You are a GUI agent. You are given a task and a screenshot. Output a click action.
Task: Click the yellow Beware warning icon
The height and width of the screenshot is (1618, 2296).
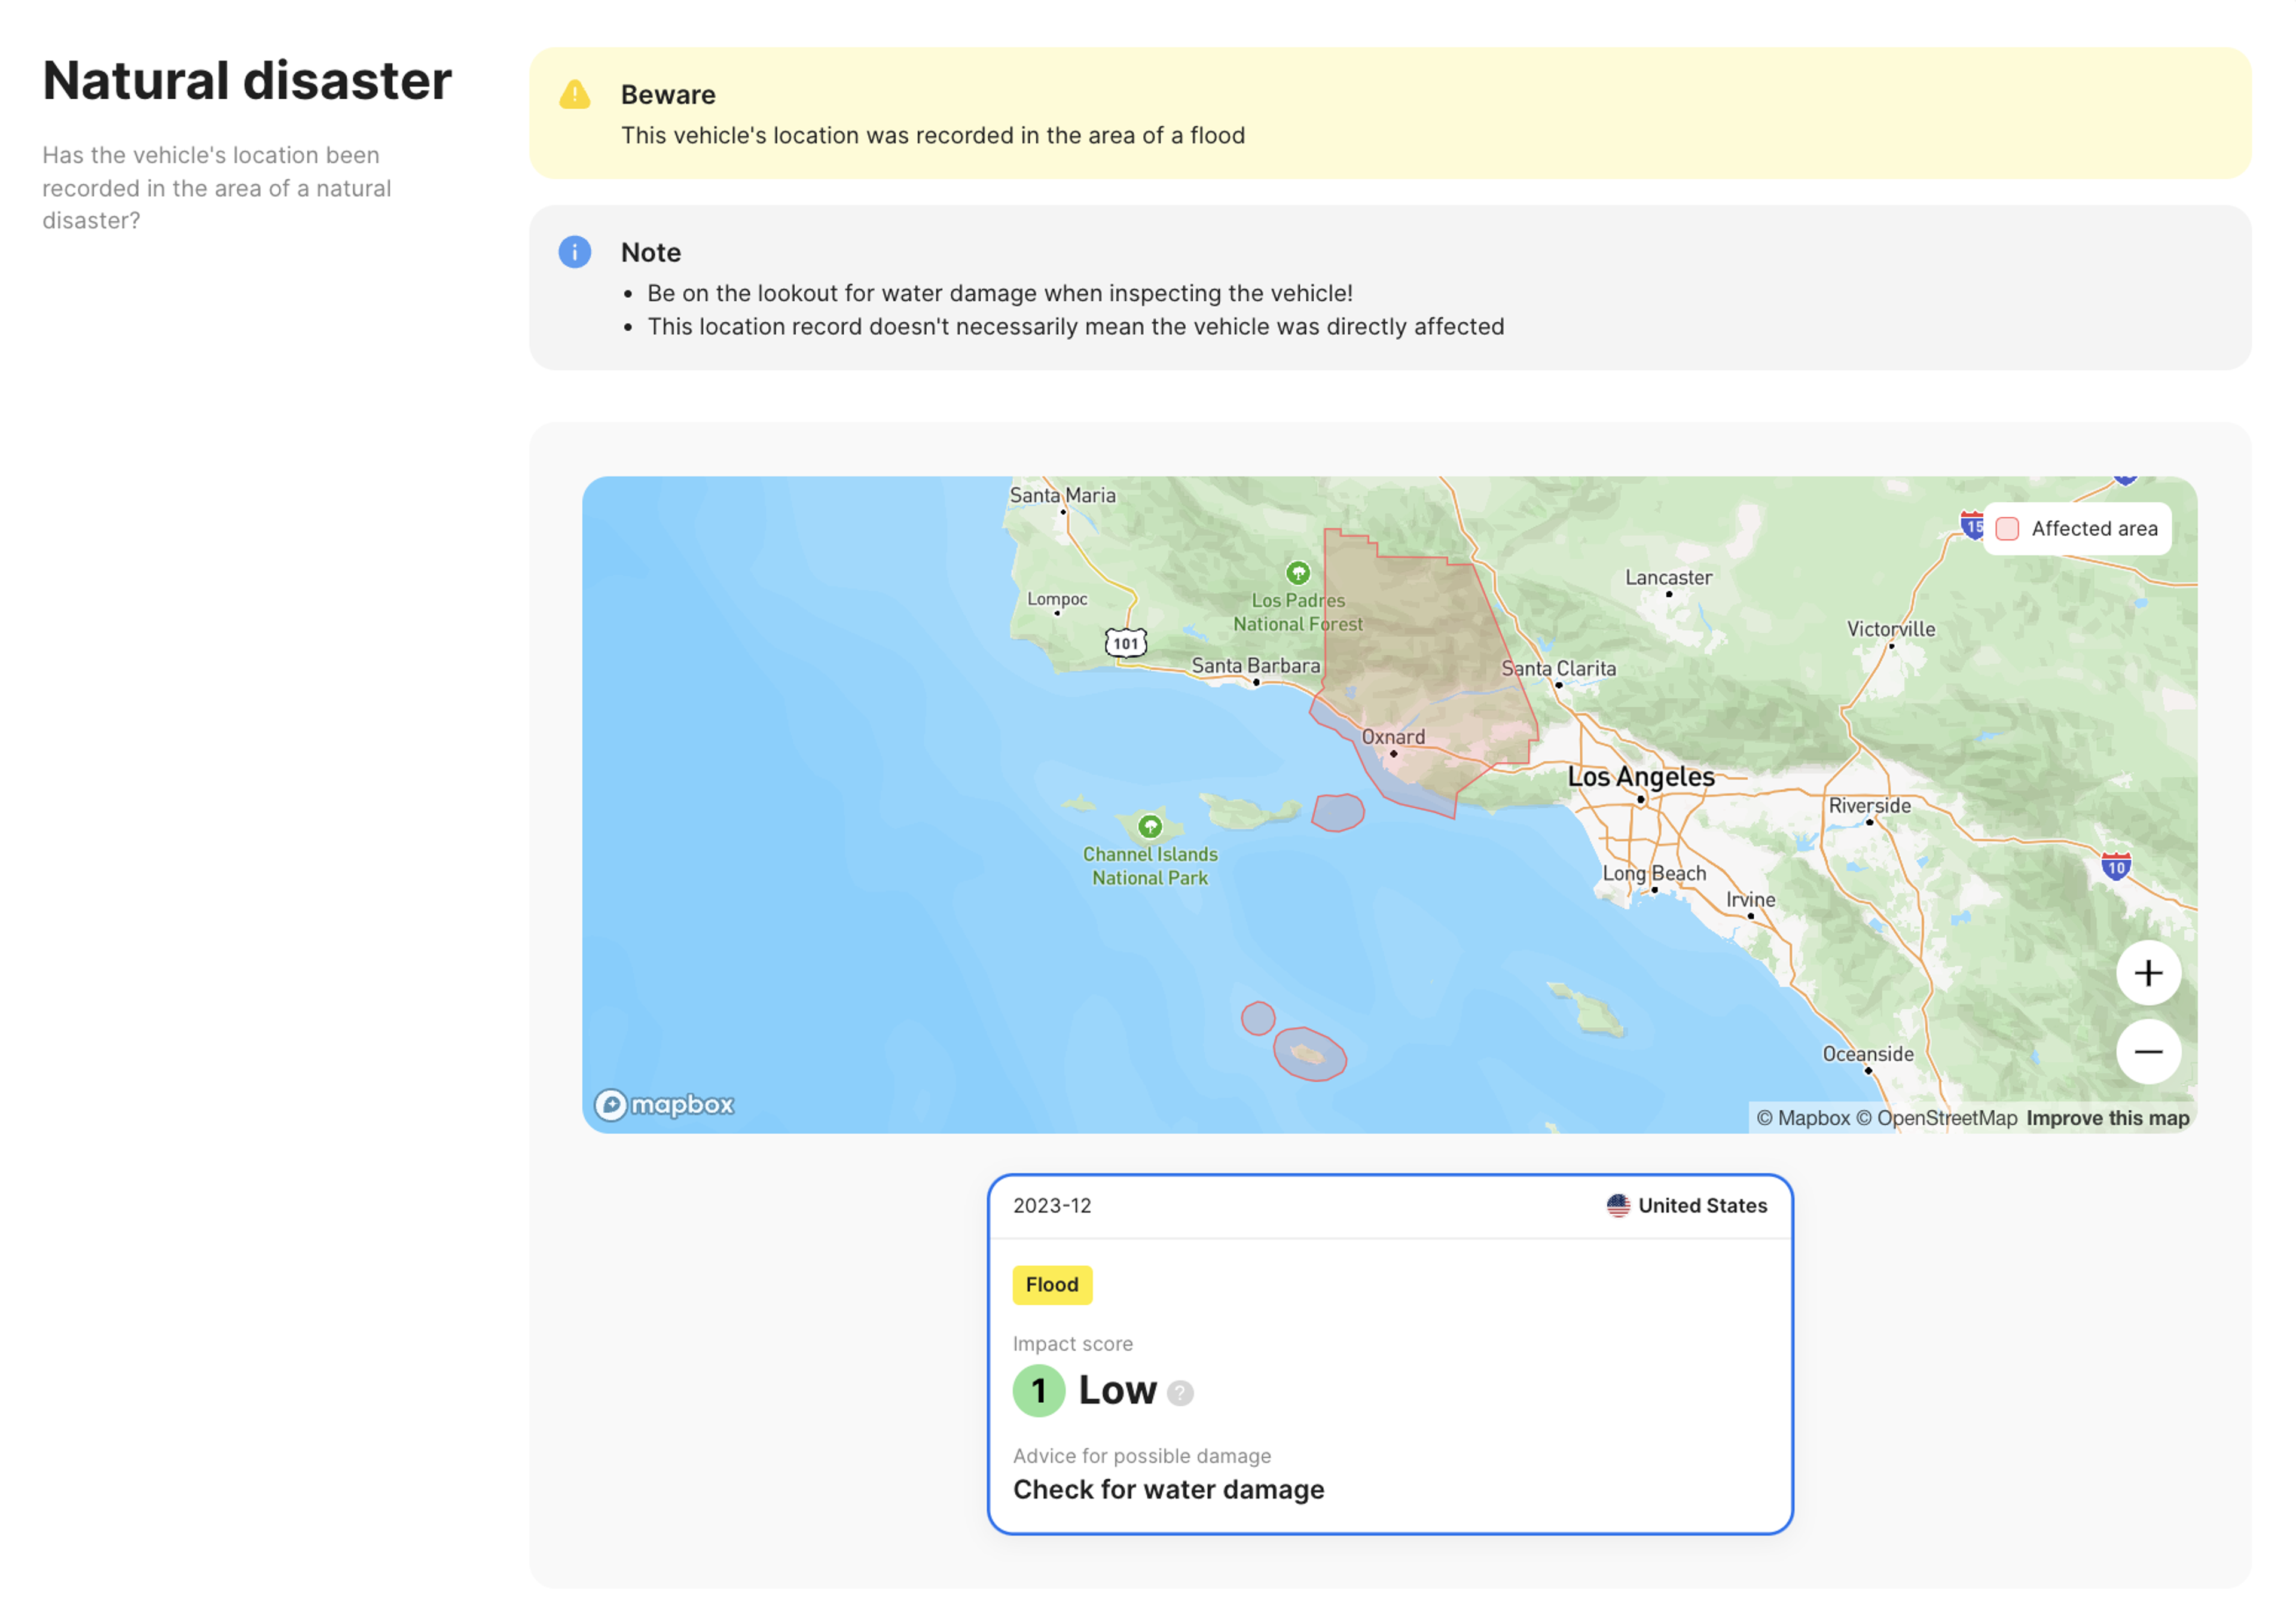(x=575, y=95)
